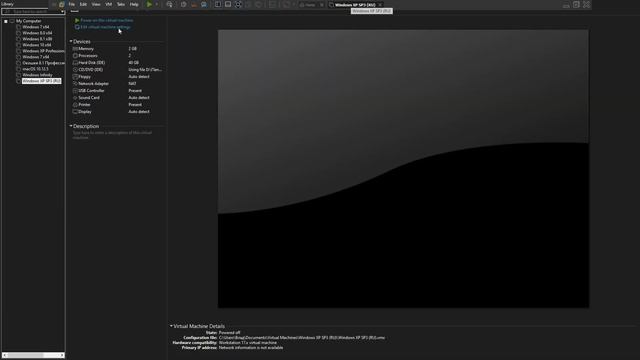The height and width of the screenshot is (360, 640).
Task: Select Windows Infinity in the library
Action: 37,75
